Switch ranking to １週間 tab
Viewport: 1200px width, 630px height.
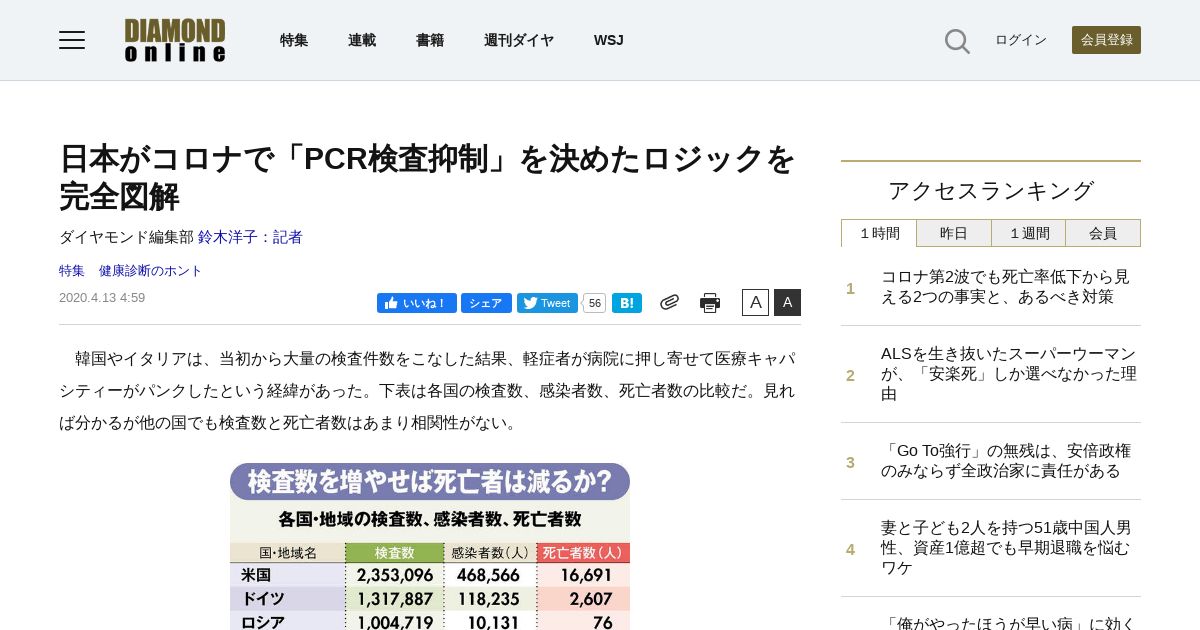point(1028,233)
